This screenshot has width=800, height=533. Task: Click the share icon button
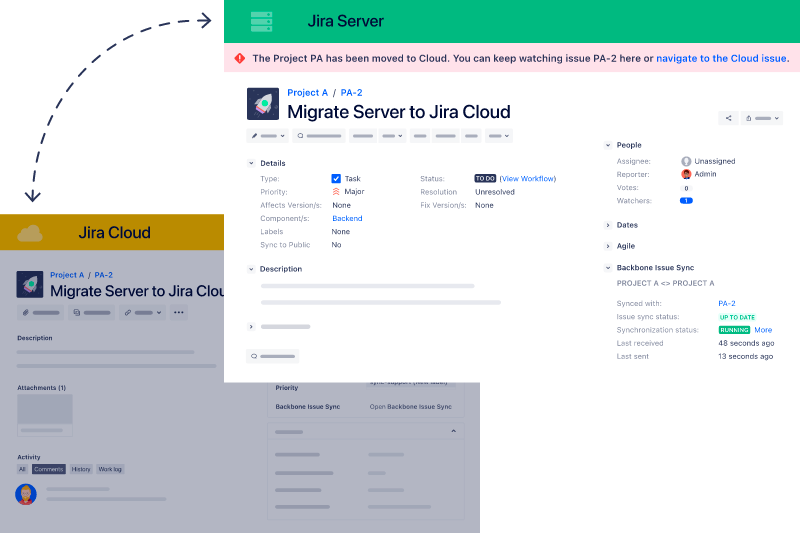[x=728, y=118]
